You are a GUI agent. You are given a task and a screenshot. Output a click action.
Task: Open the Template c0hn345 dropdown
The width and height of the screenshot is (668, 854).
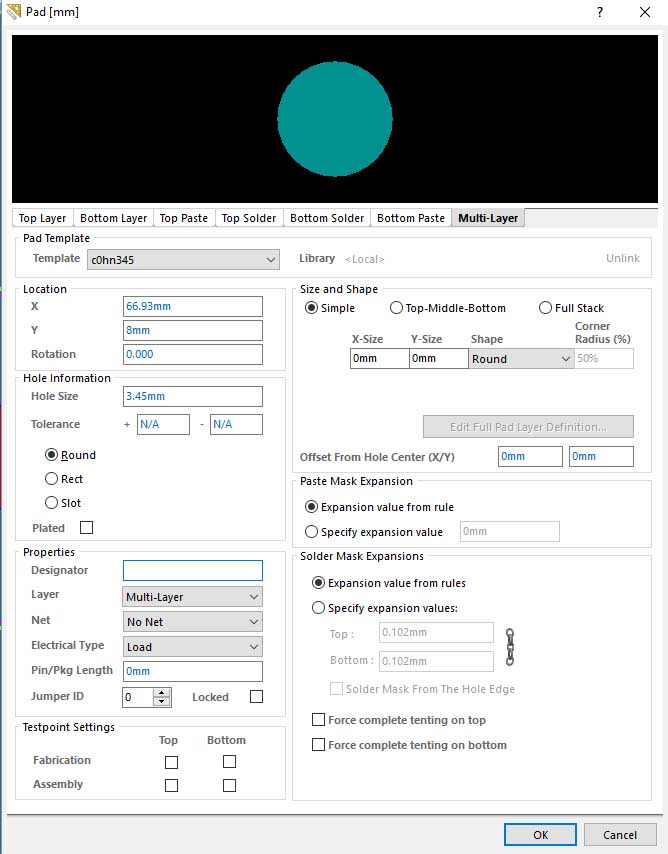183,260
